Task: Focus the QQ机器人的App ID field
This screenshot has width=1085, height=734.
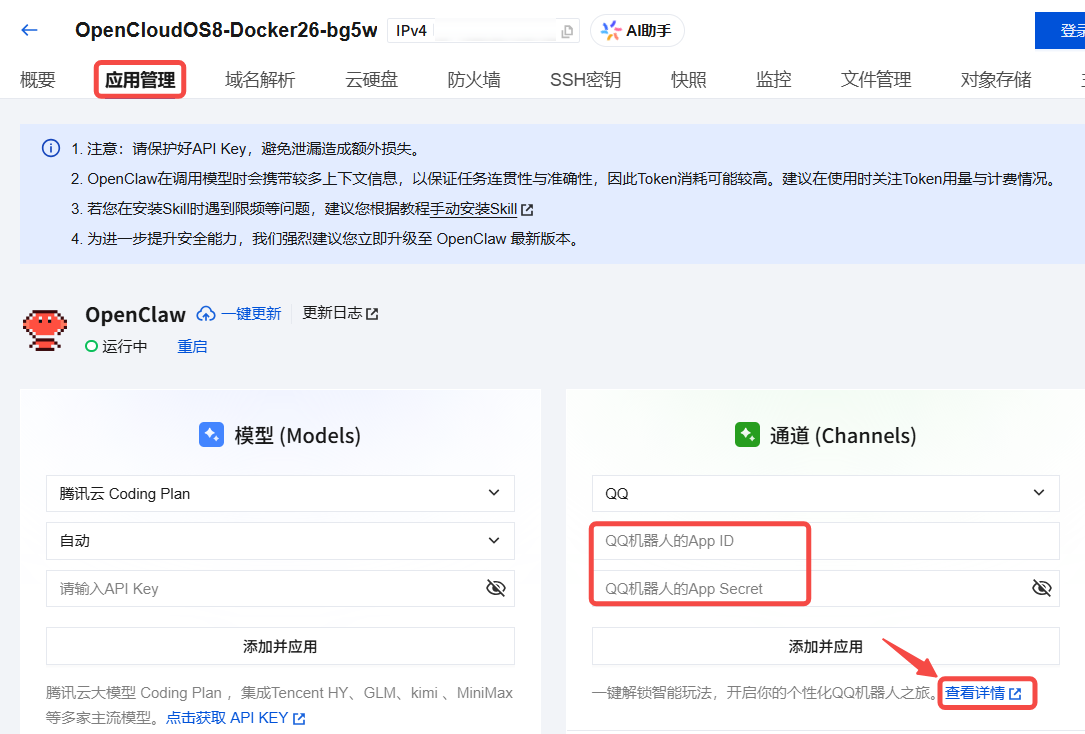Action: pos(825,541)
